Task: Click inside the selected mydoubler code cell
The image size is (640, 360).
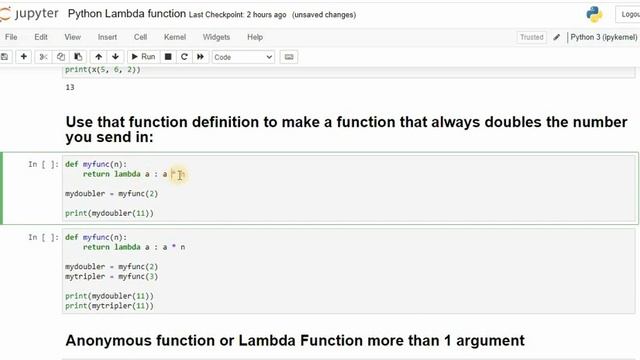Action: [x=349, y=189]
